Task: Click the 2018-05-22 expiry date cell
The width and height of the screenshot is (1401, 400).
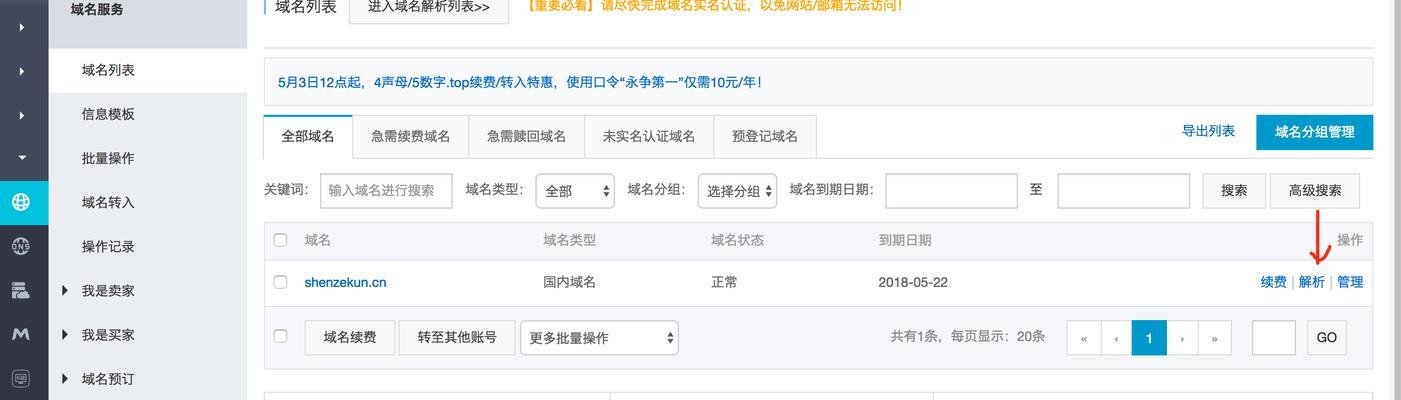Action: tap(913, 282)
